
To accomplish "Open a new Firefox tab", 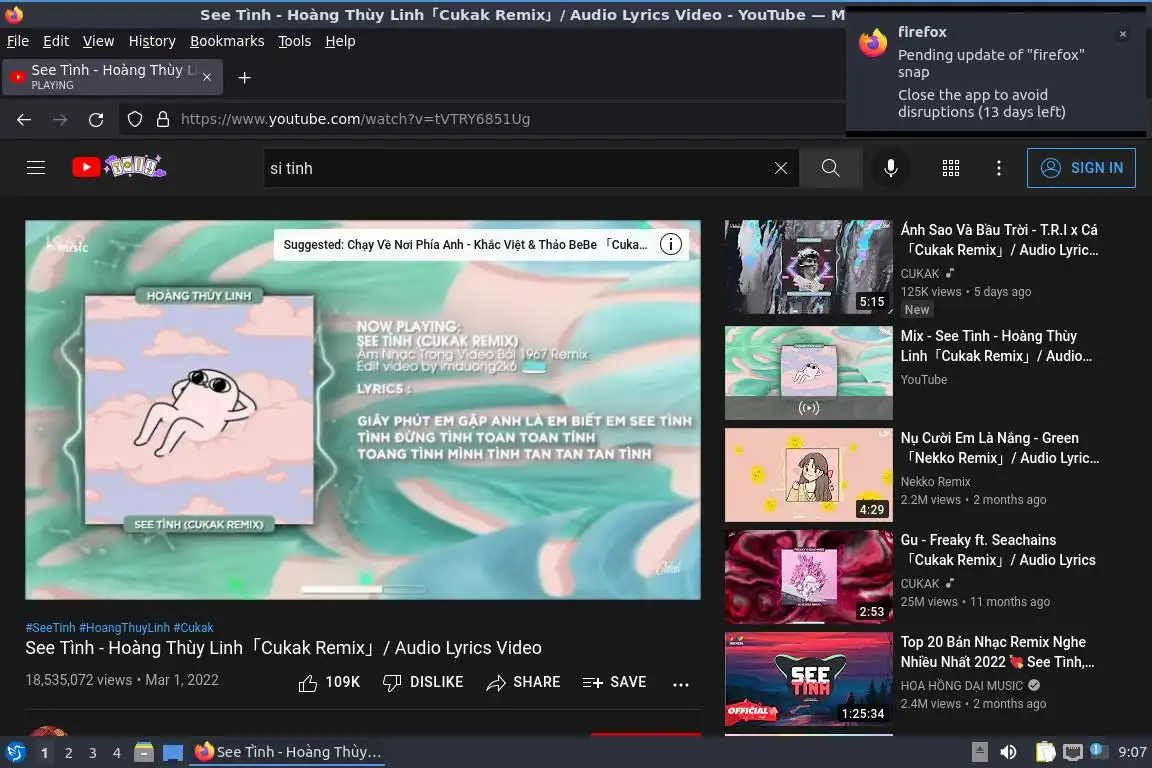I will coord(245,78).
